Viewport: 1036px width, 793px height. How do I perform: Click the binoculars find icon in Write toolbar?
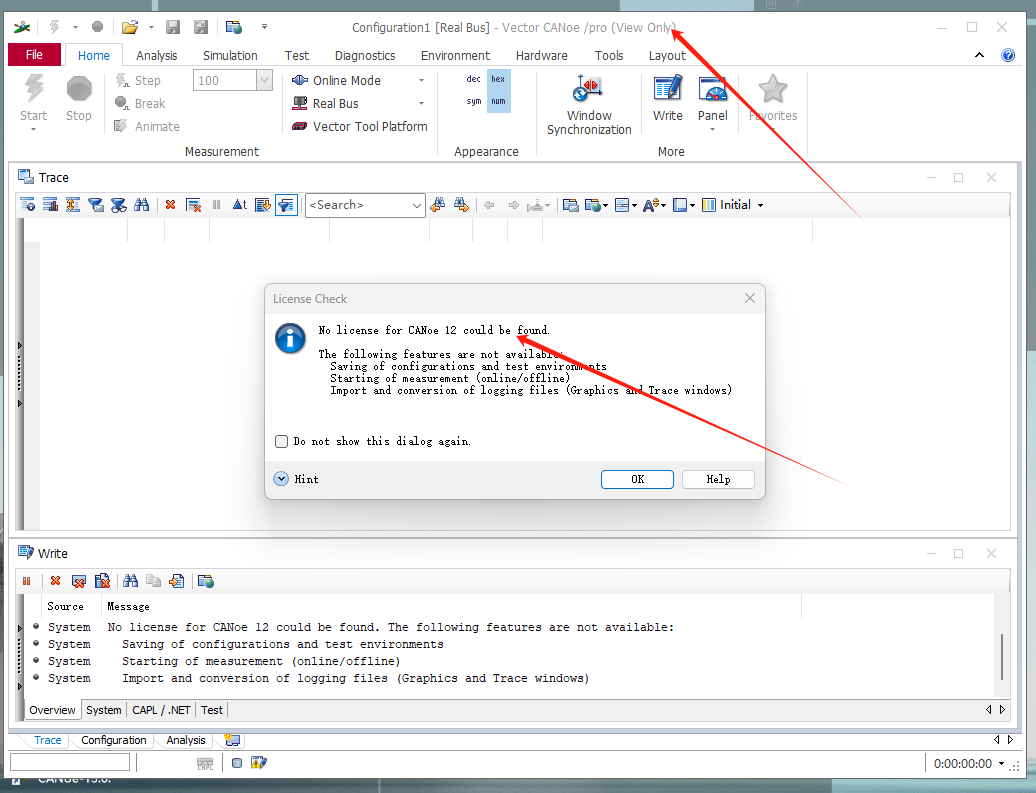click(x=130, y=581)
